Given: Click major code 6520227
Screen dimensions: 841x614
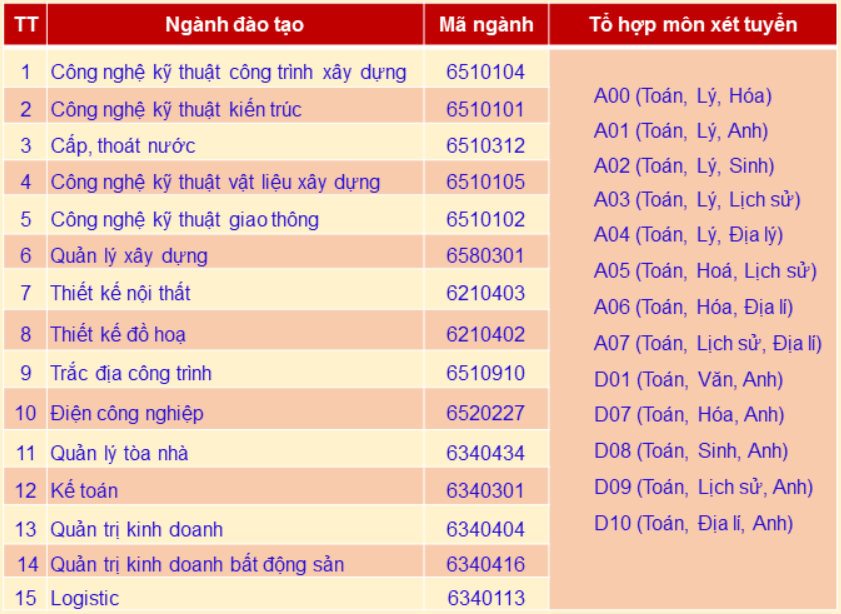Looking at the screenshot, I should [485, 413].
